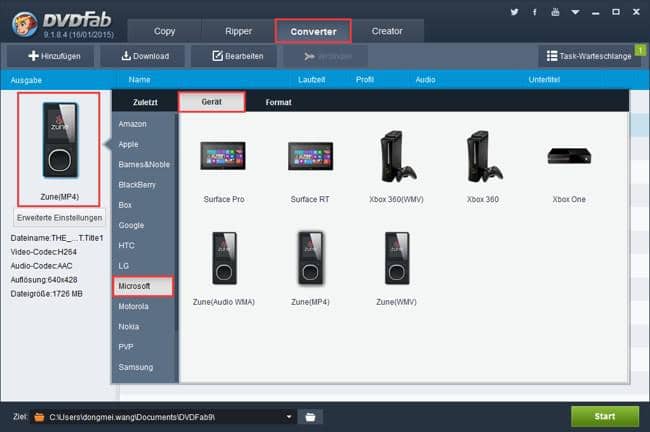Image resolution: width=650 pixels, height=432 pixels.
Task: Click the Dateigröße:1726 MB info line
Action: pos(46,294)
